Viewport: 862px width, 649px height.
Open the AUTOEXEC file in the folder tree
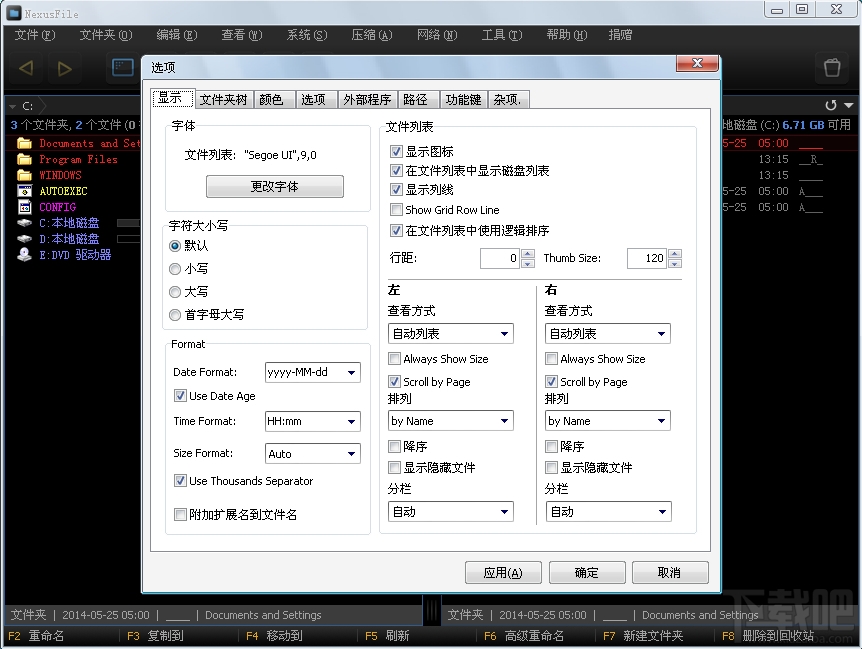pos(62,191)
